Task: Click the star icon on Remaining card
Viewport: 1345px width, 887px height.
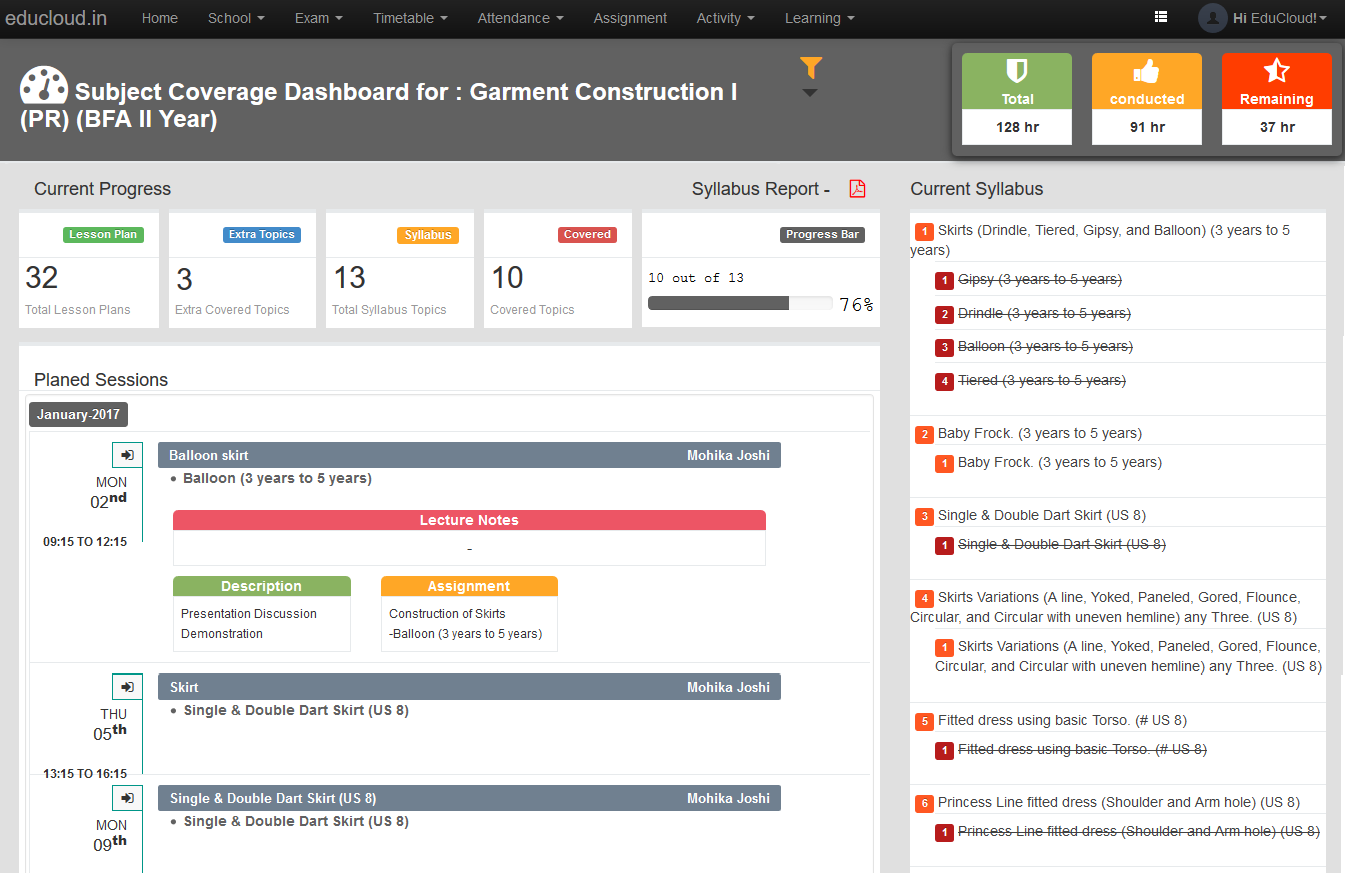Action: pyautogui.click(x=1276, y=71)
